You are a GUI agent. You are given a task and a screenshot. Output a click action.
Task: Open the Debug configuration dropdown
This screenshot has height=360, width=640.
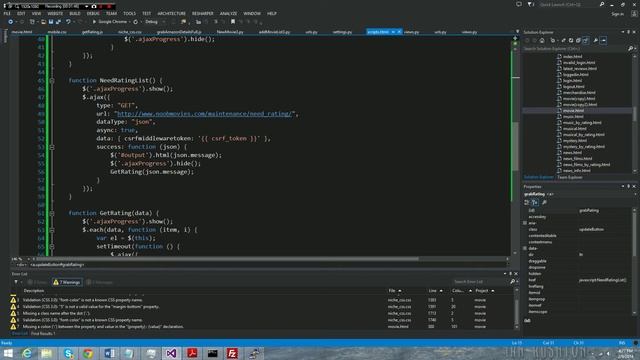click(155, 22)
